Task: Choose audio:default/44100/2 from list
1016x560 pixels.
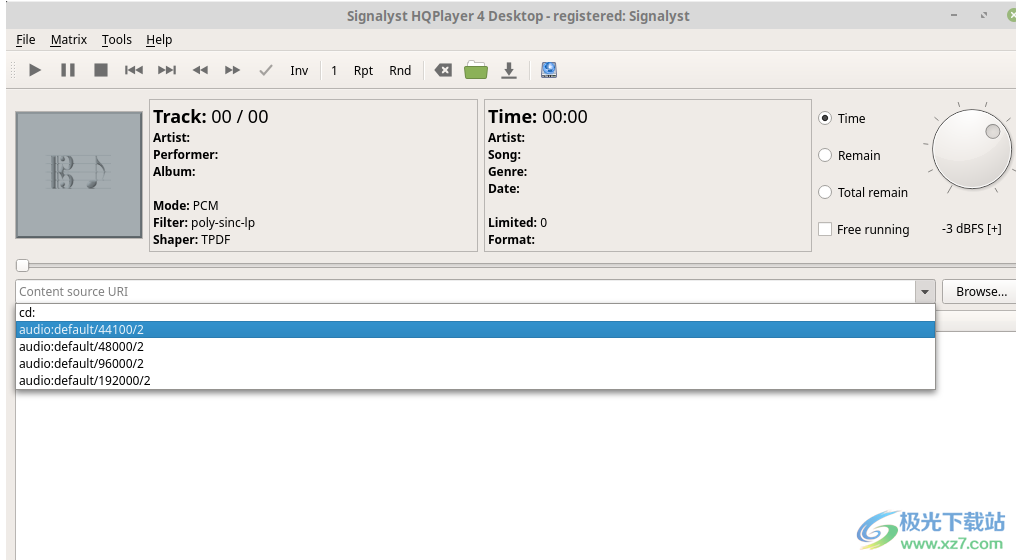Action: 475,329
